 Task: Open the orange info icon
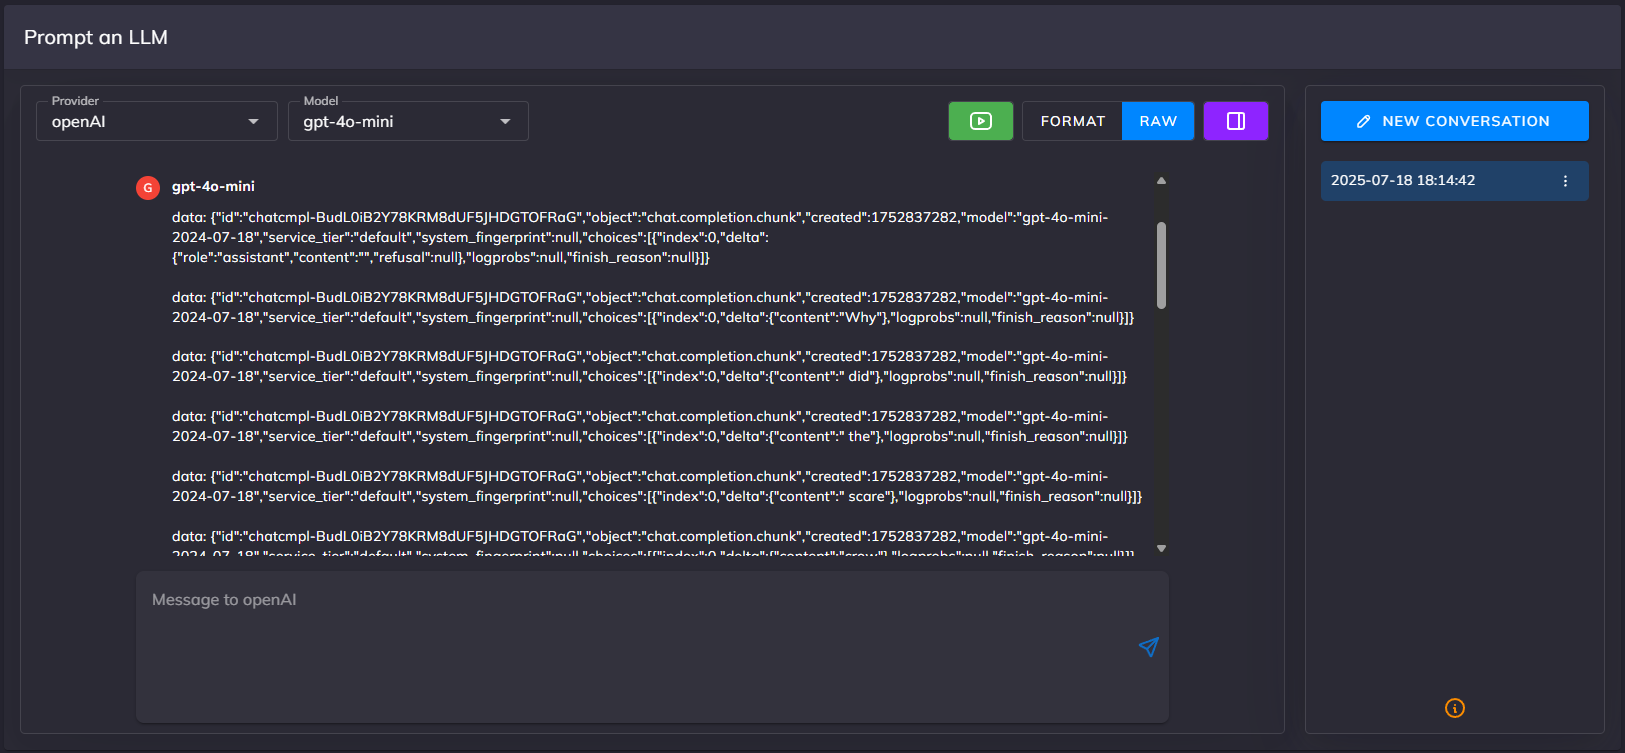click(1455, 708)
